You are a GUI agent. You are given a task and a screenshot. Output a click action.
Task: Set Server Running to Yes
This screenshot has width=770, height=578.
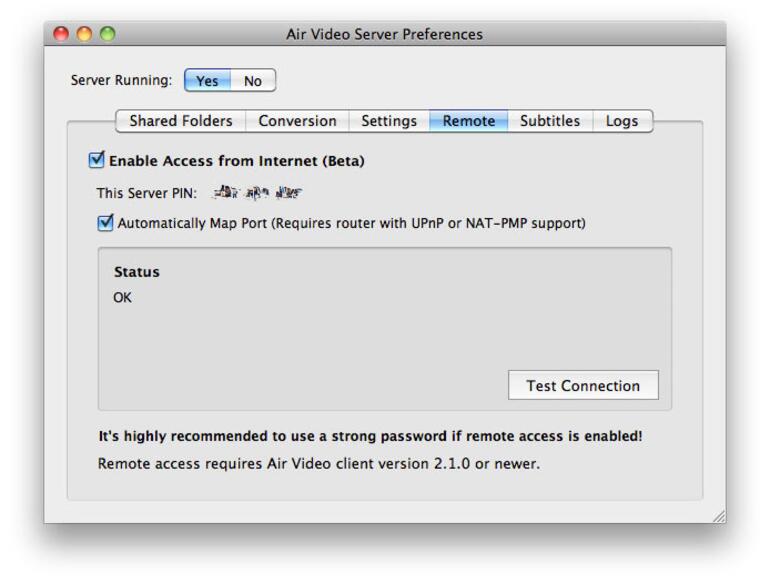click(x=207, y=81)
